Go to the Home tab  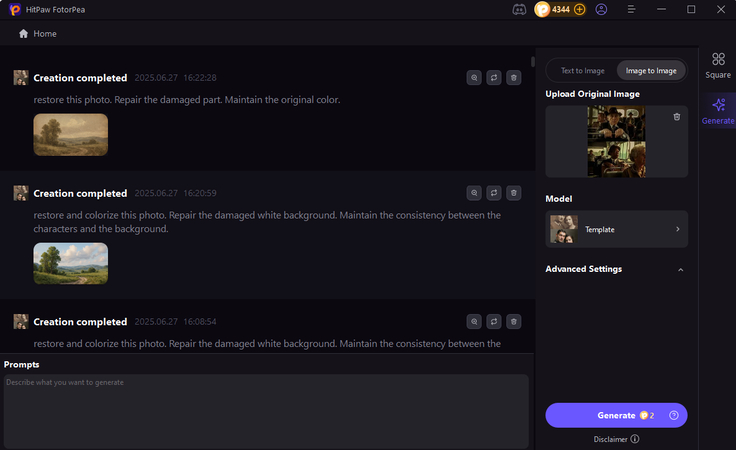coord(38,33)
